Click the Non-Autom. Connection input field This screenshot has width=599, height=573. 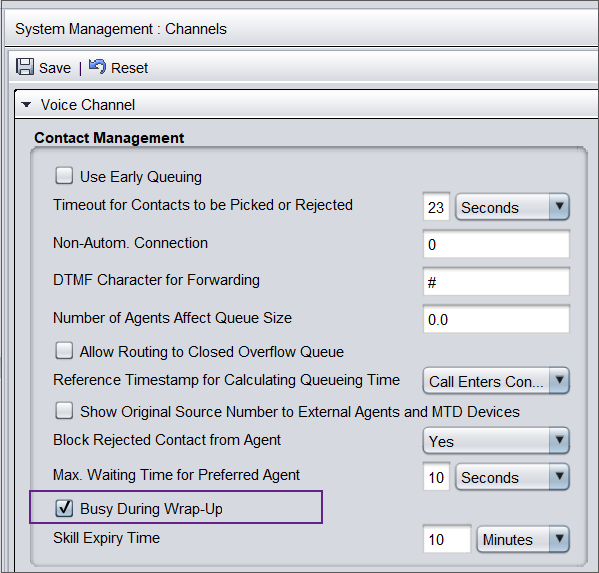(496, 244)
